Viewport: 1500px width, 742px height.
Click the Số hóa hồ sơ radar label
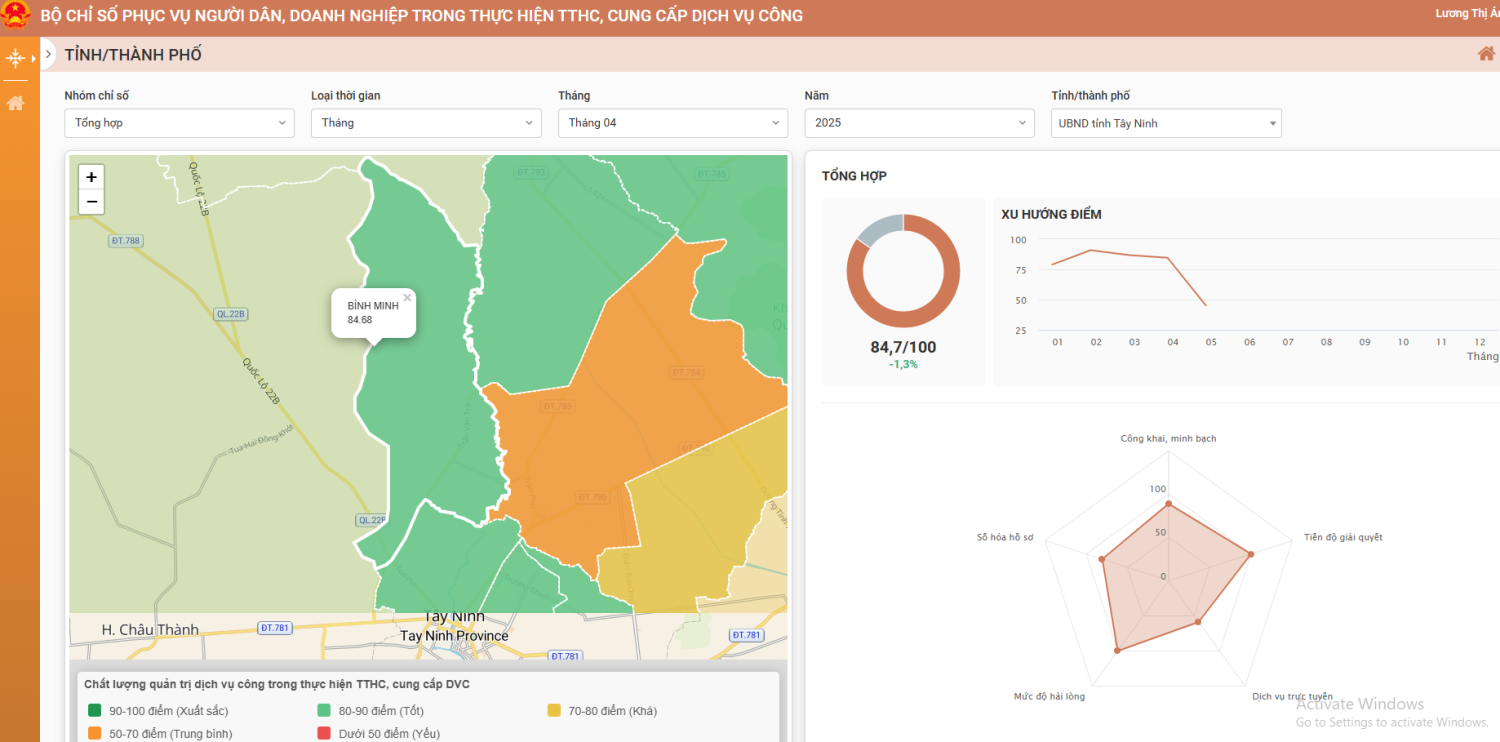coord(1005,538)
